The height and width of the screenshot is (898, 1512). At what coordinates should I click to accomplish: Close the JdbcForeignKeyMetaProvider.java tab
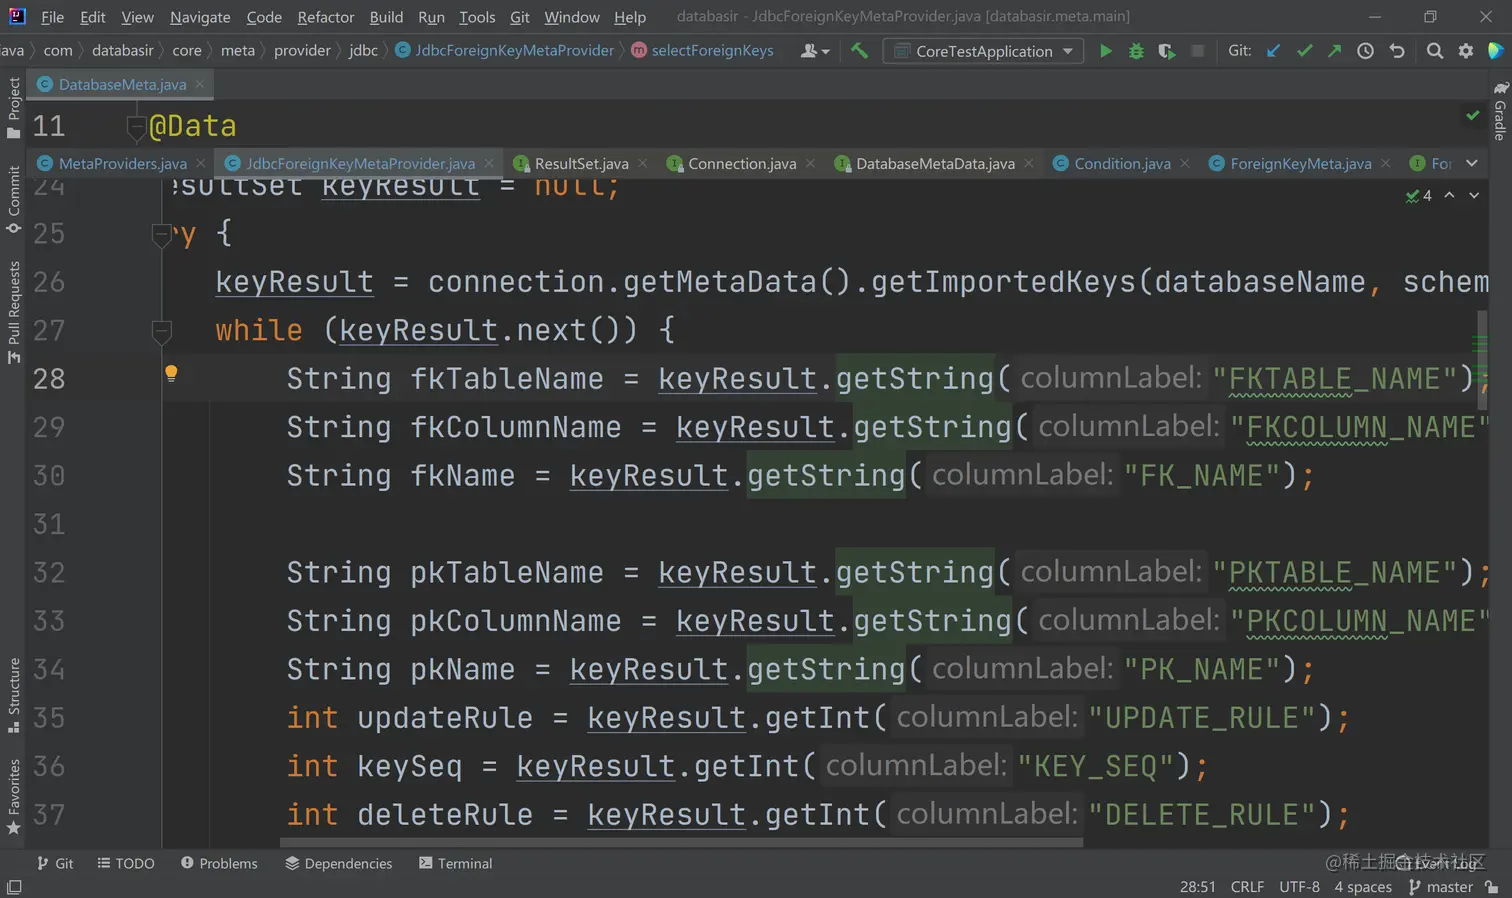(x=489, y=163)
